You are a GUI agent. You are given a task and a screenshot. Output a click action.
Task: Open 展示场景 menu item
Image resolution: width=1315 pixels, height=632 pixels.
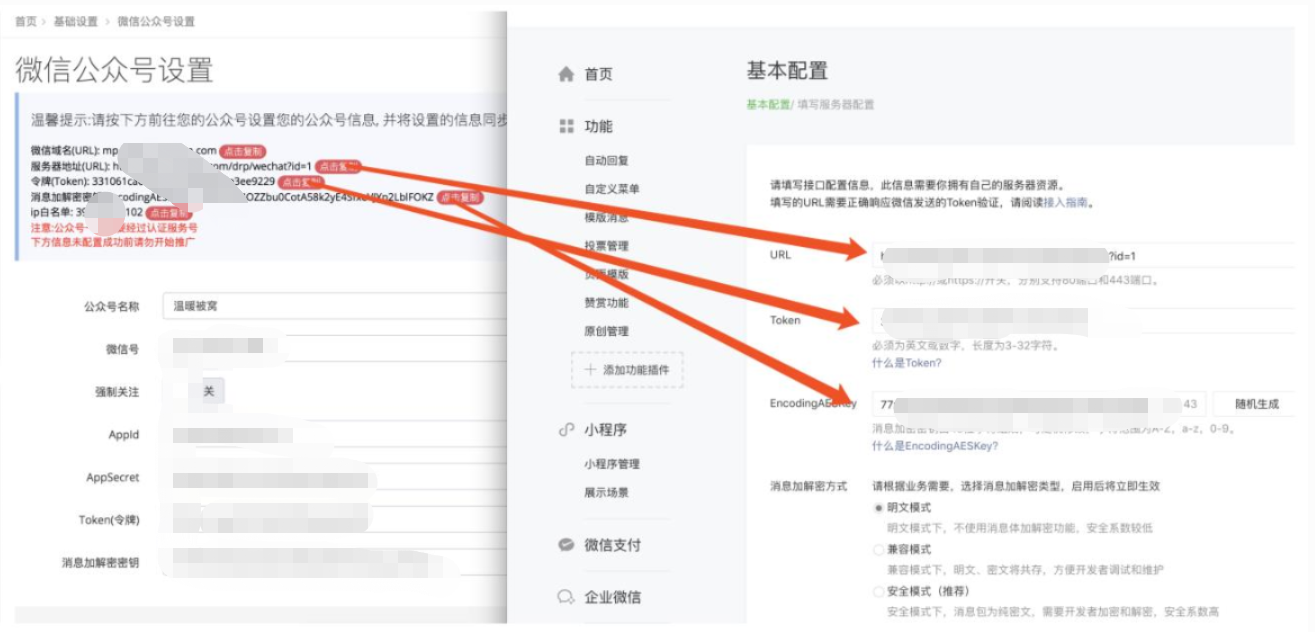(606, 492)
